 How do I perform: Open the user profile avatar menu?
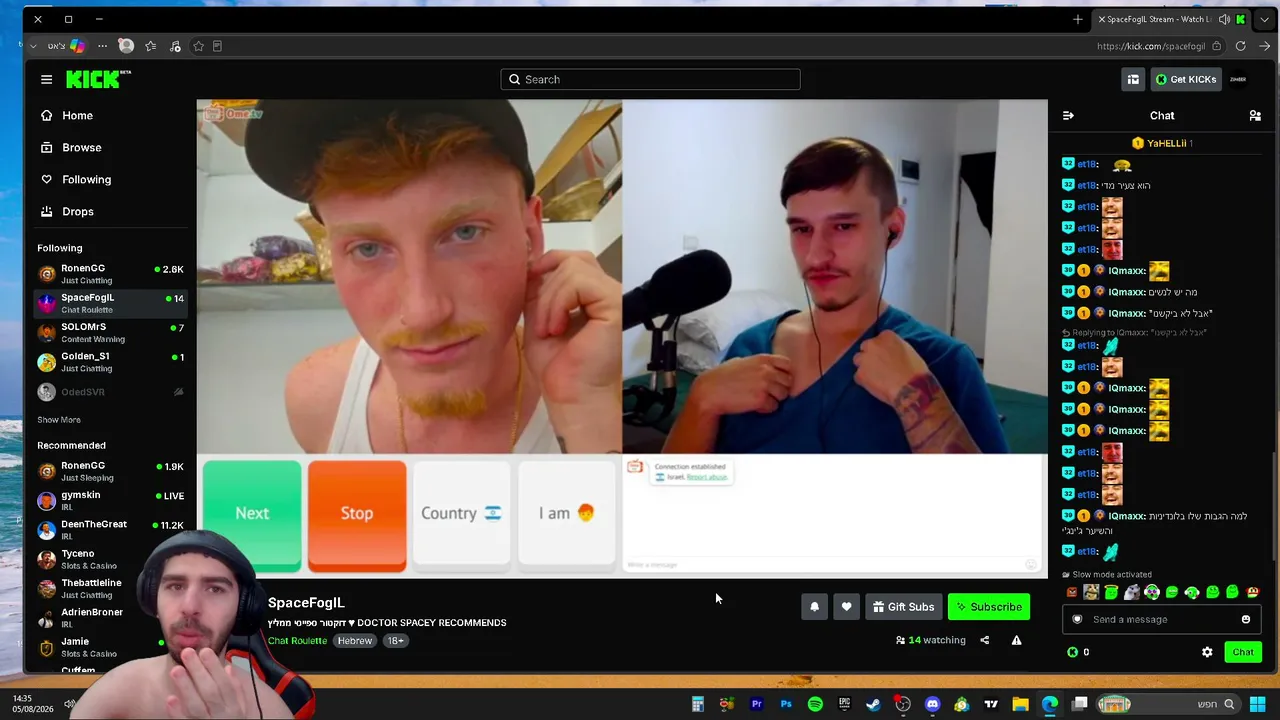tap(1238, 79)
